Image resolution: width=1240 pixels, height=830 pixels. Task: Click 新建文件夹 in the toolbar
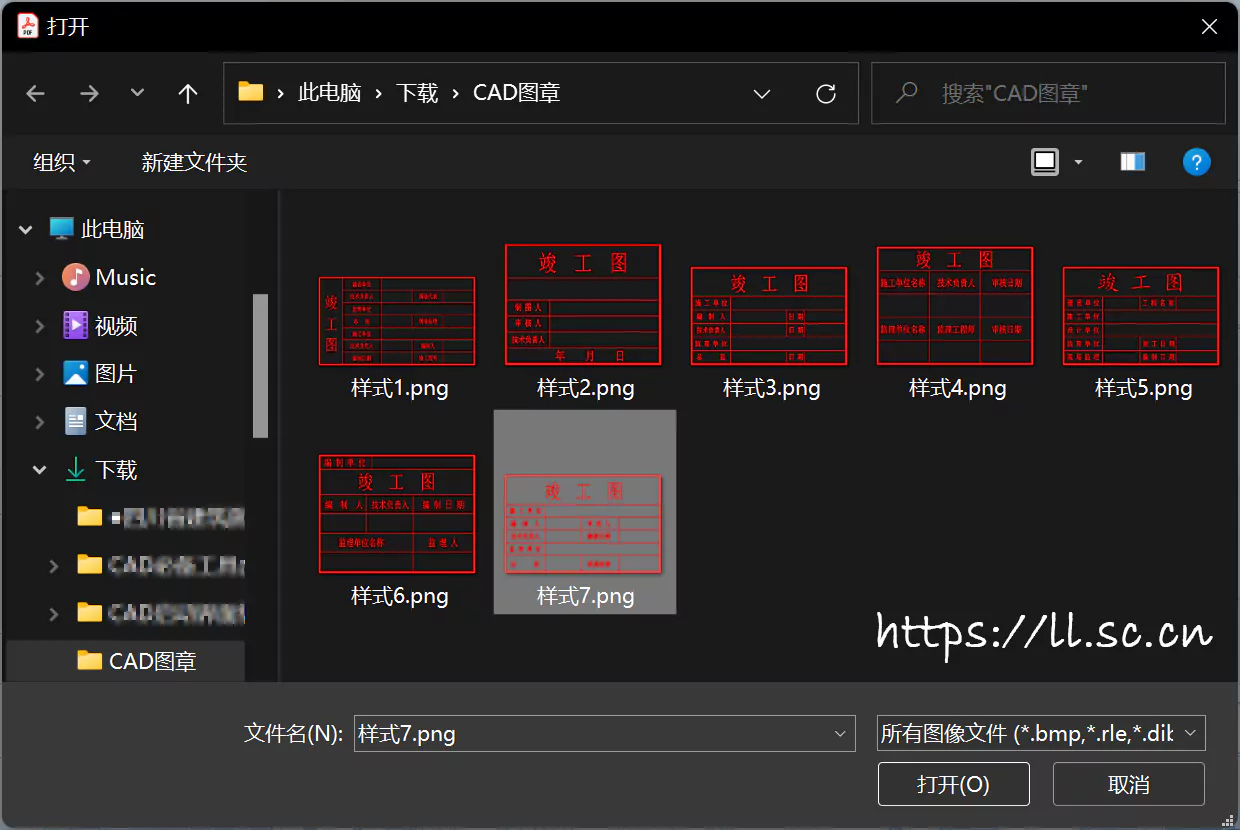194,162
